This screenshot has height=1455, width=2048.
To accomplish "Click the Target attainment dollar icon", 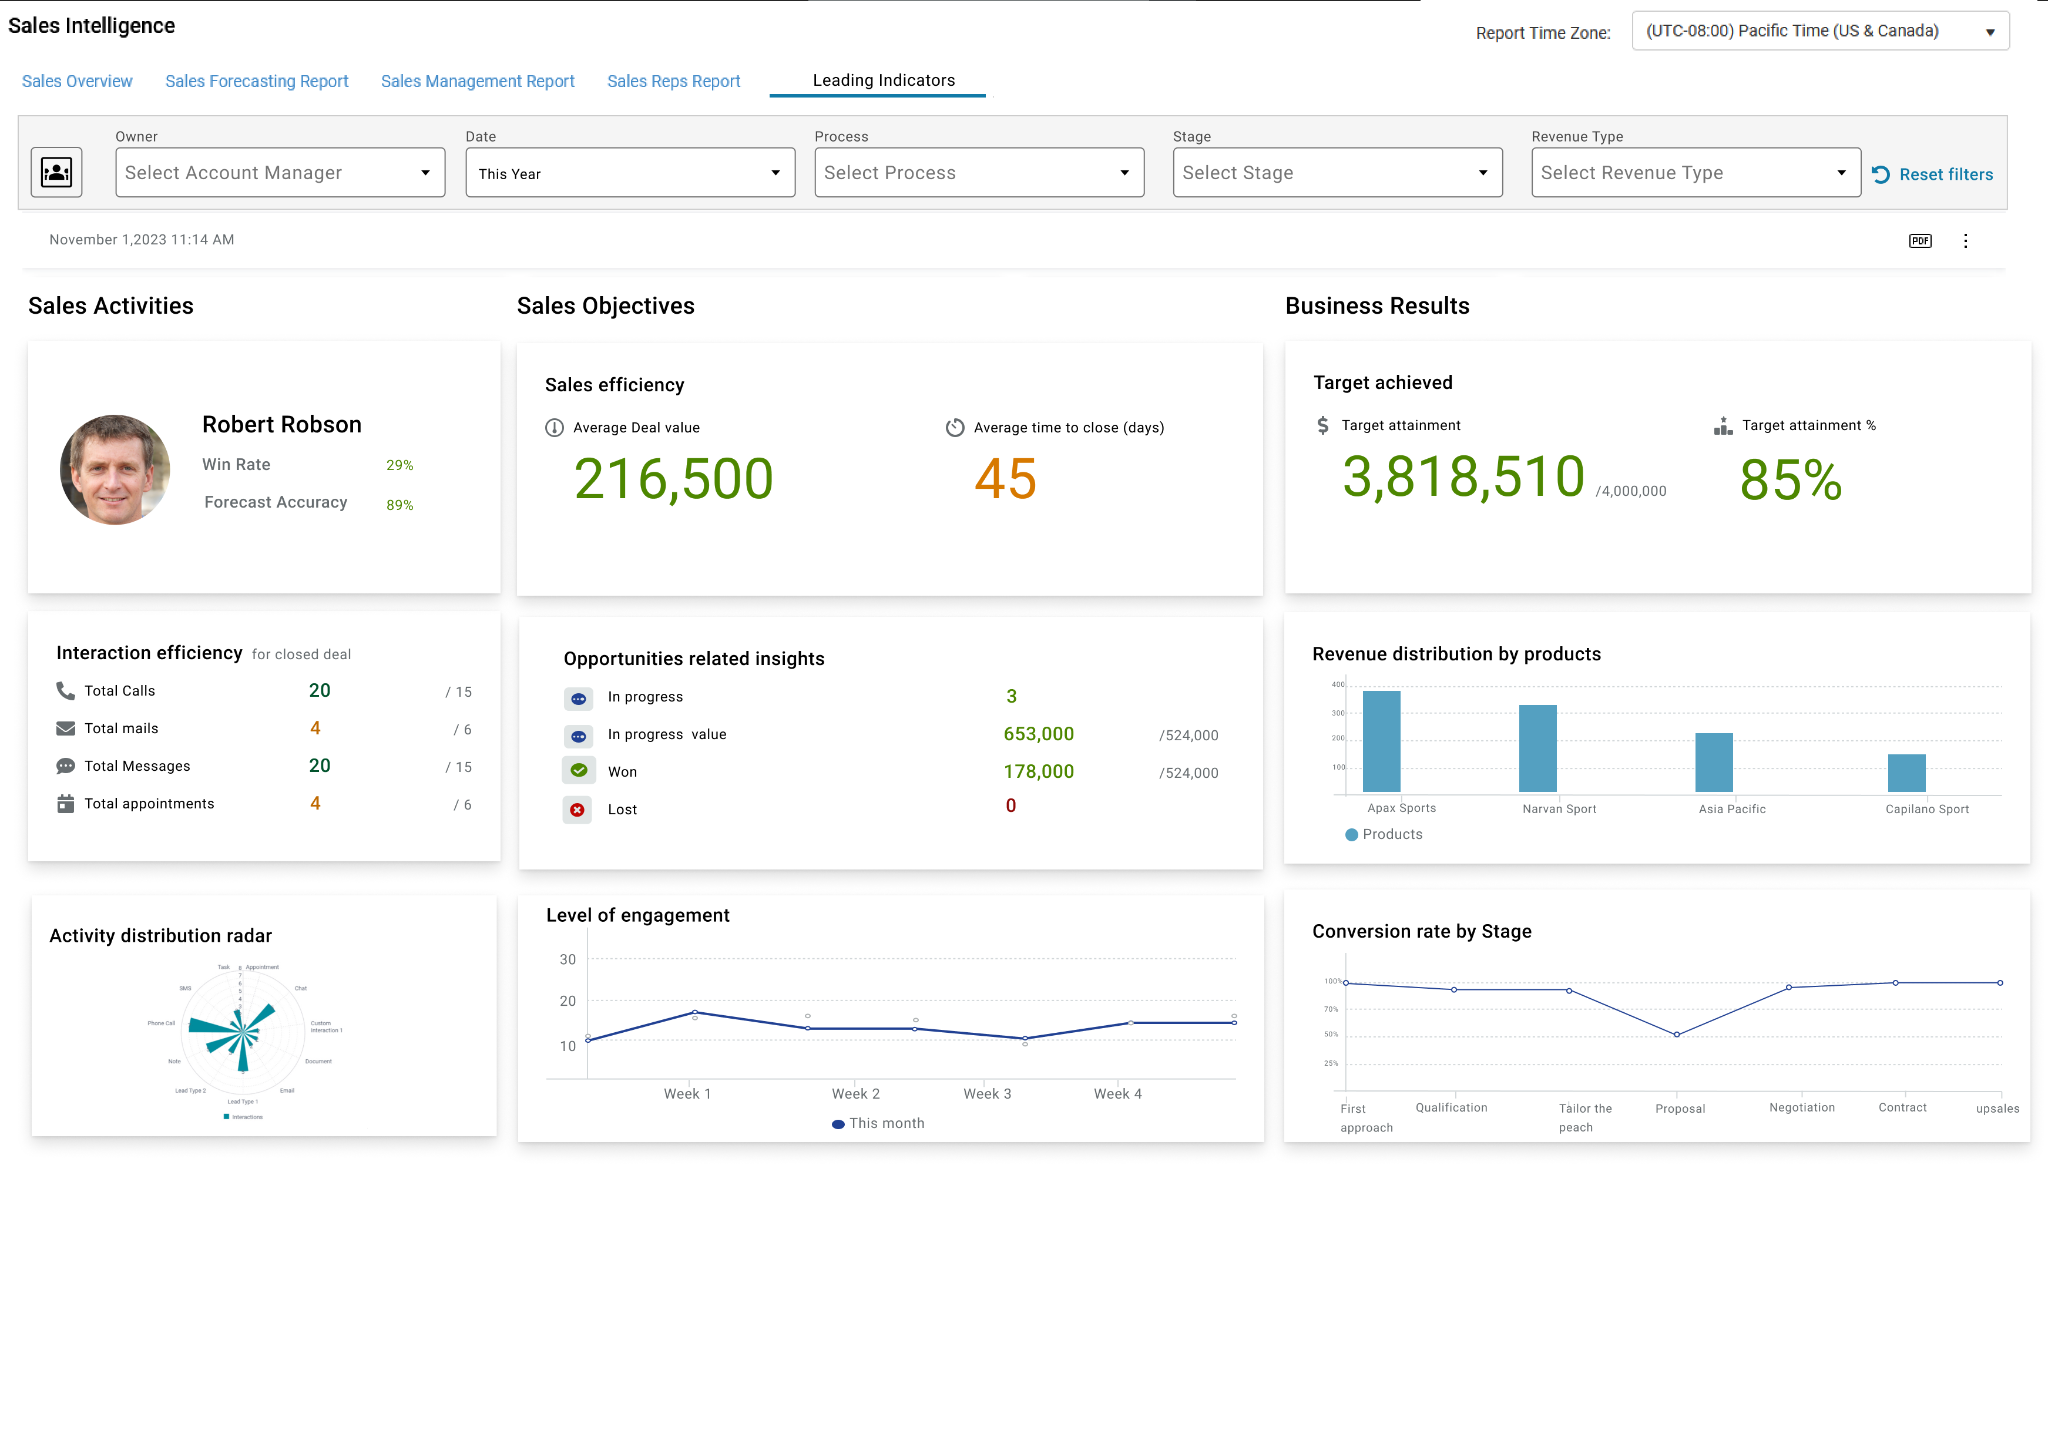I will [x=1323, y=425].
